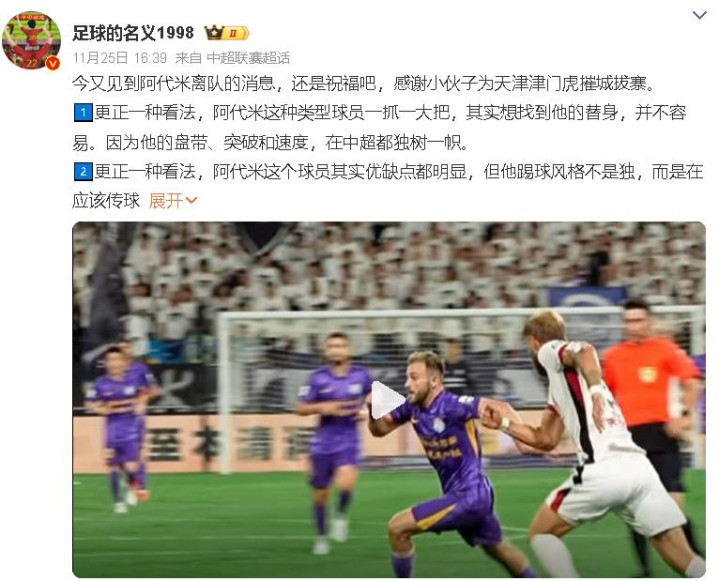The image size is (719, 581).
Task: Open the 中超联赛超话 source link
Action: pos(248,58)
